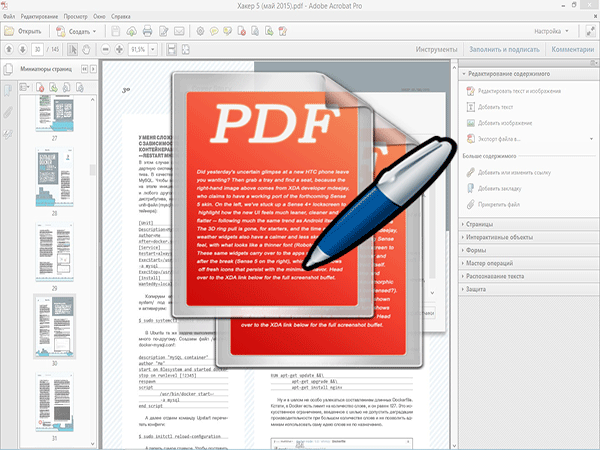Open the zoom percentage dropdown arrow
600x450 pixels.
pos(153,49)
